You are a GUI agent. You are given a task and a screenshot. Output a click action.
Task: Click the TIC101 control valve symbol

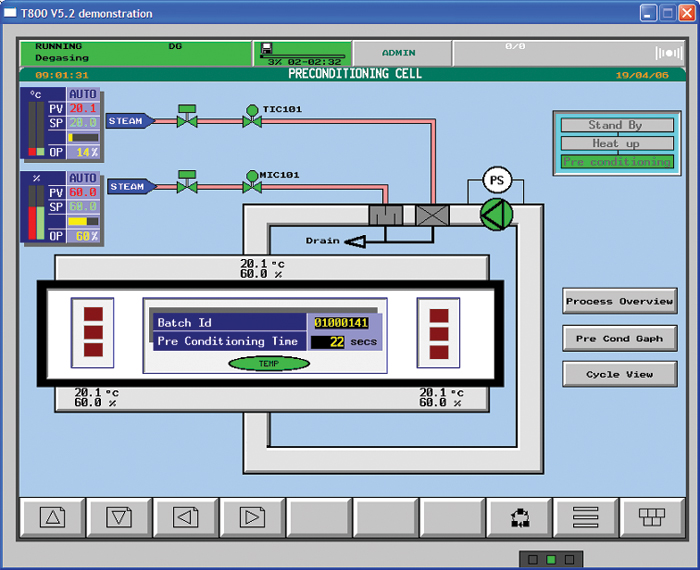coord(252,116)
